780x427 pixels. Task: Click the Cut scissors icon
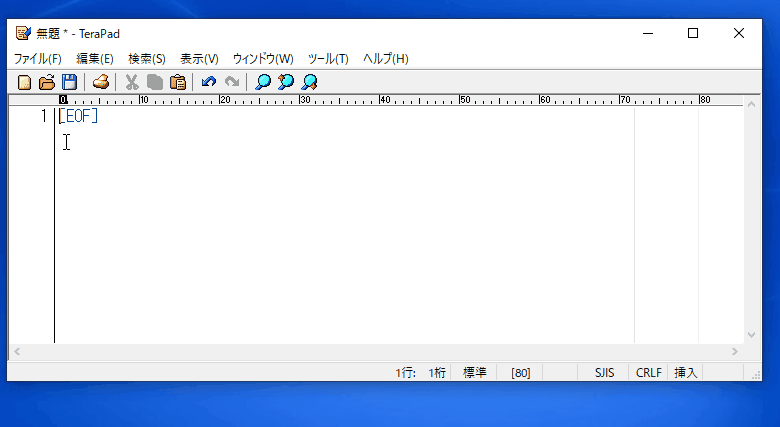click(x=132, y=82)
